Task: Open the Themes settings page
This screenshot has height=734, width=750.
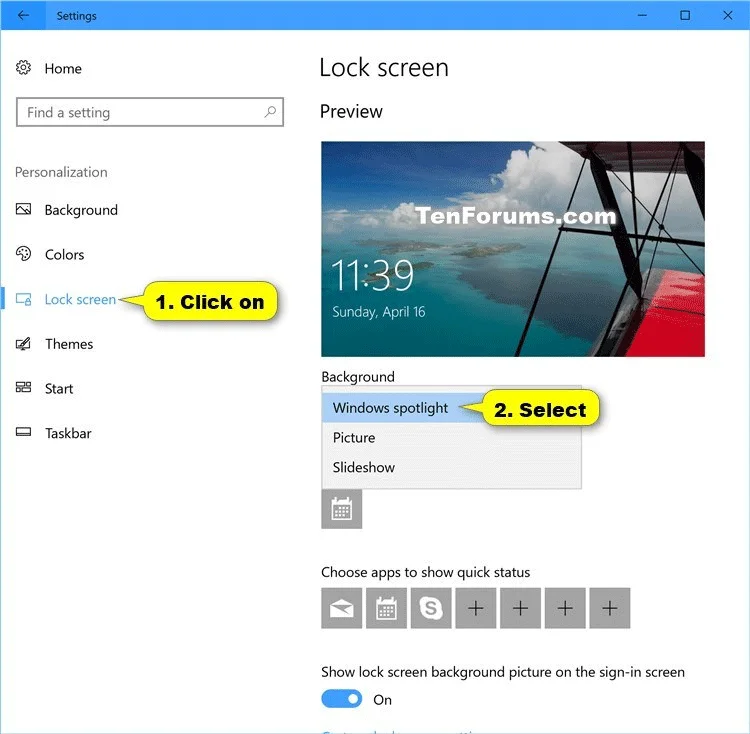Action: point(69,344)
